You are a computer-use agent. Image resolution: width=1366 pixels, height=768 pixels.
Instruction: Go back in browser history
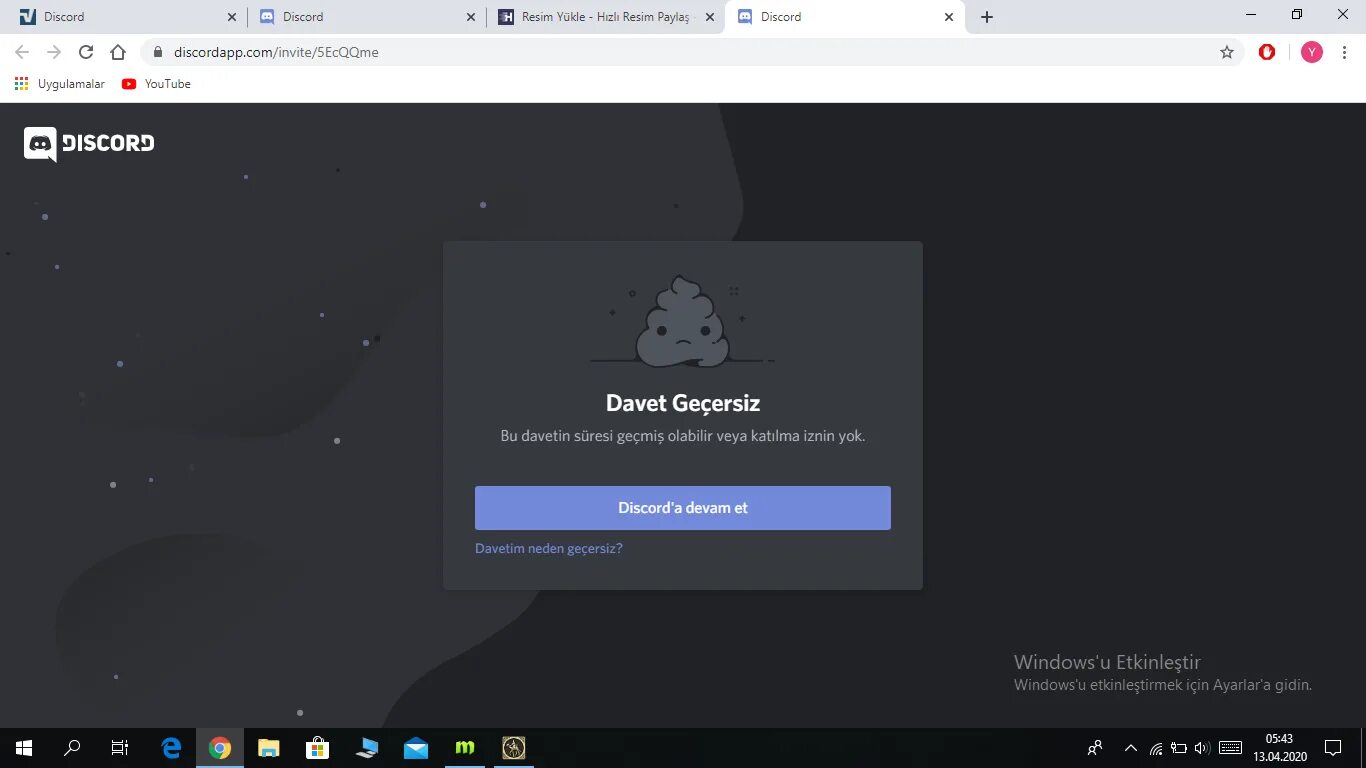(22, 52)
